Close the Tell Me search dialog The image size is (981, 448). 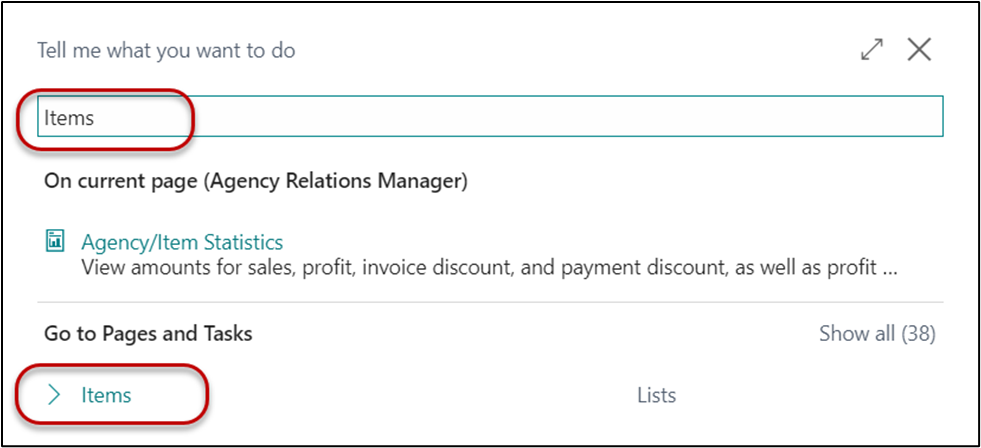[919, 50]
